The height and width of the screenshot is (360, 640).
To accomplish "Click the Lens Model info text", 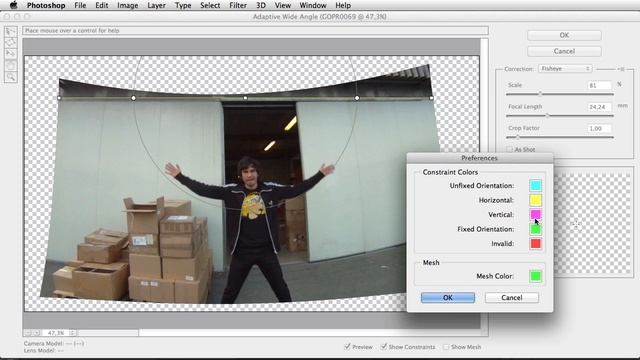I will coord(44,351).
